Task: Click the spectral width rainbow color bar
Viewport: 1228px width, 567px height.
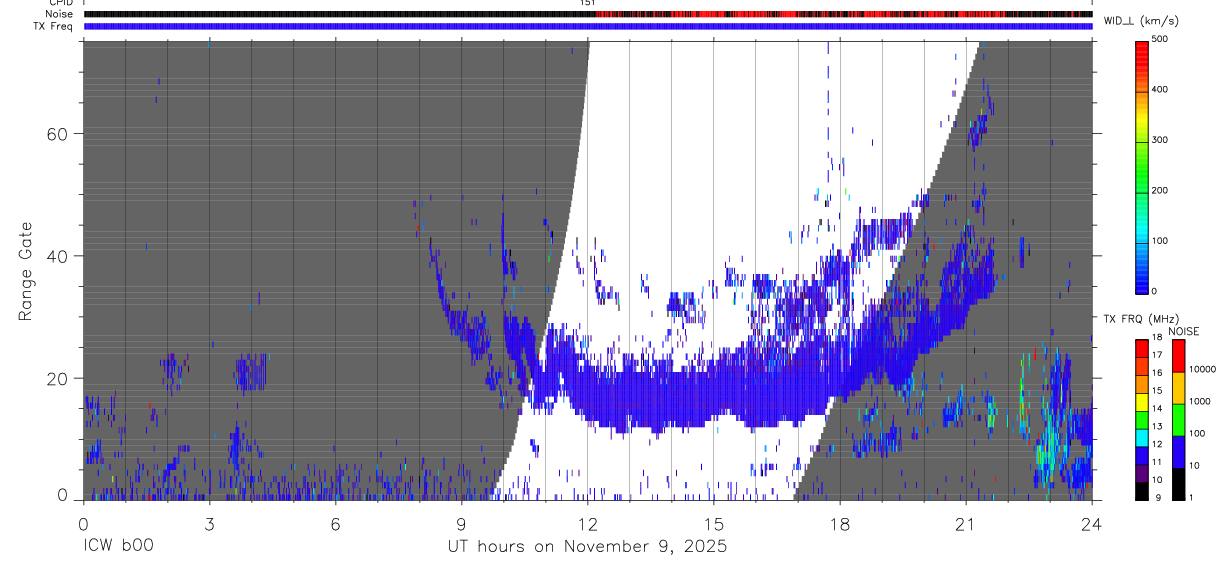Action: click(x=1142, y=166)
